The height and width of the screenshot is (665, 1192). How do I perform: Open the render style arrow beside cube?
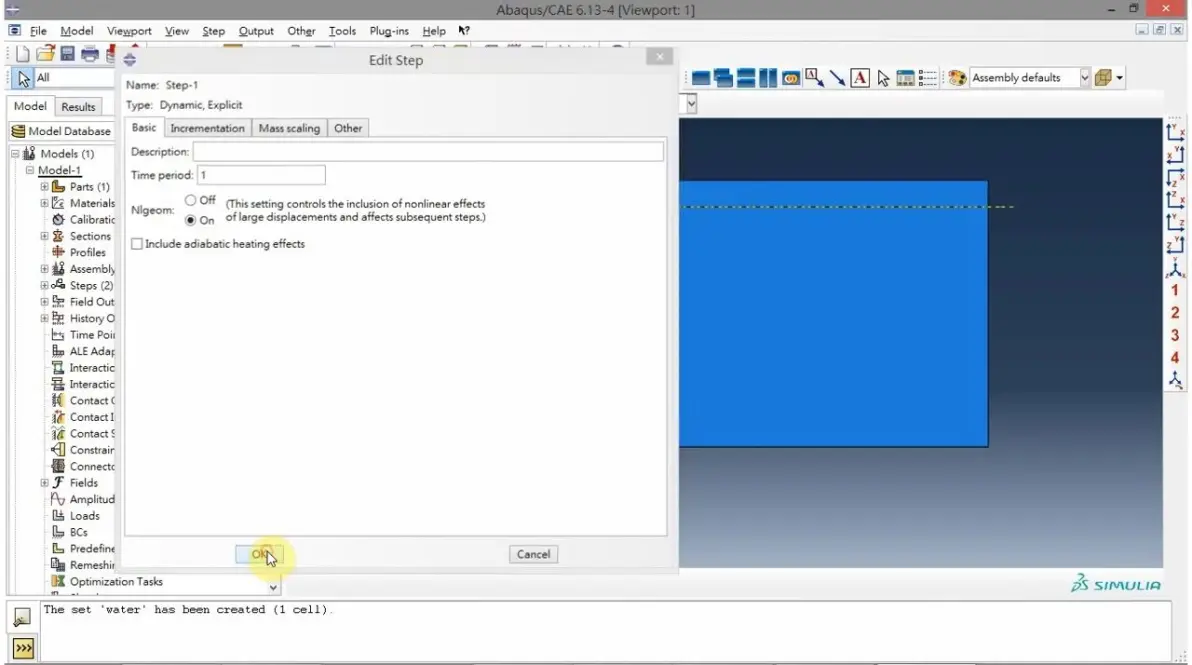click(1120, 78)
